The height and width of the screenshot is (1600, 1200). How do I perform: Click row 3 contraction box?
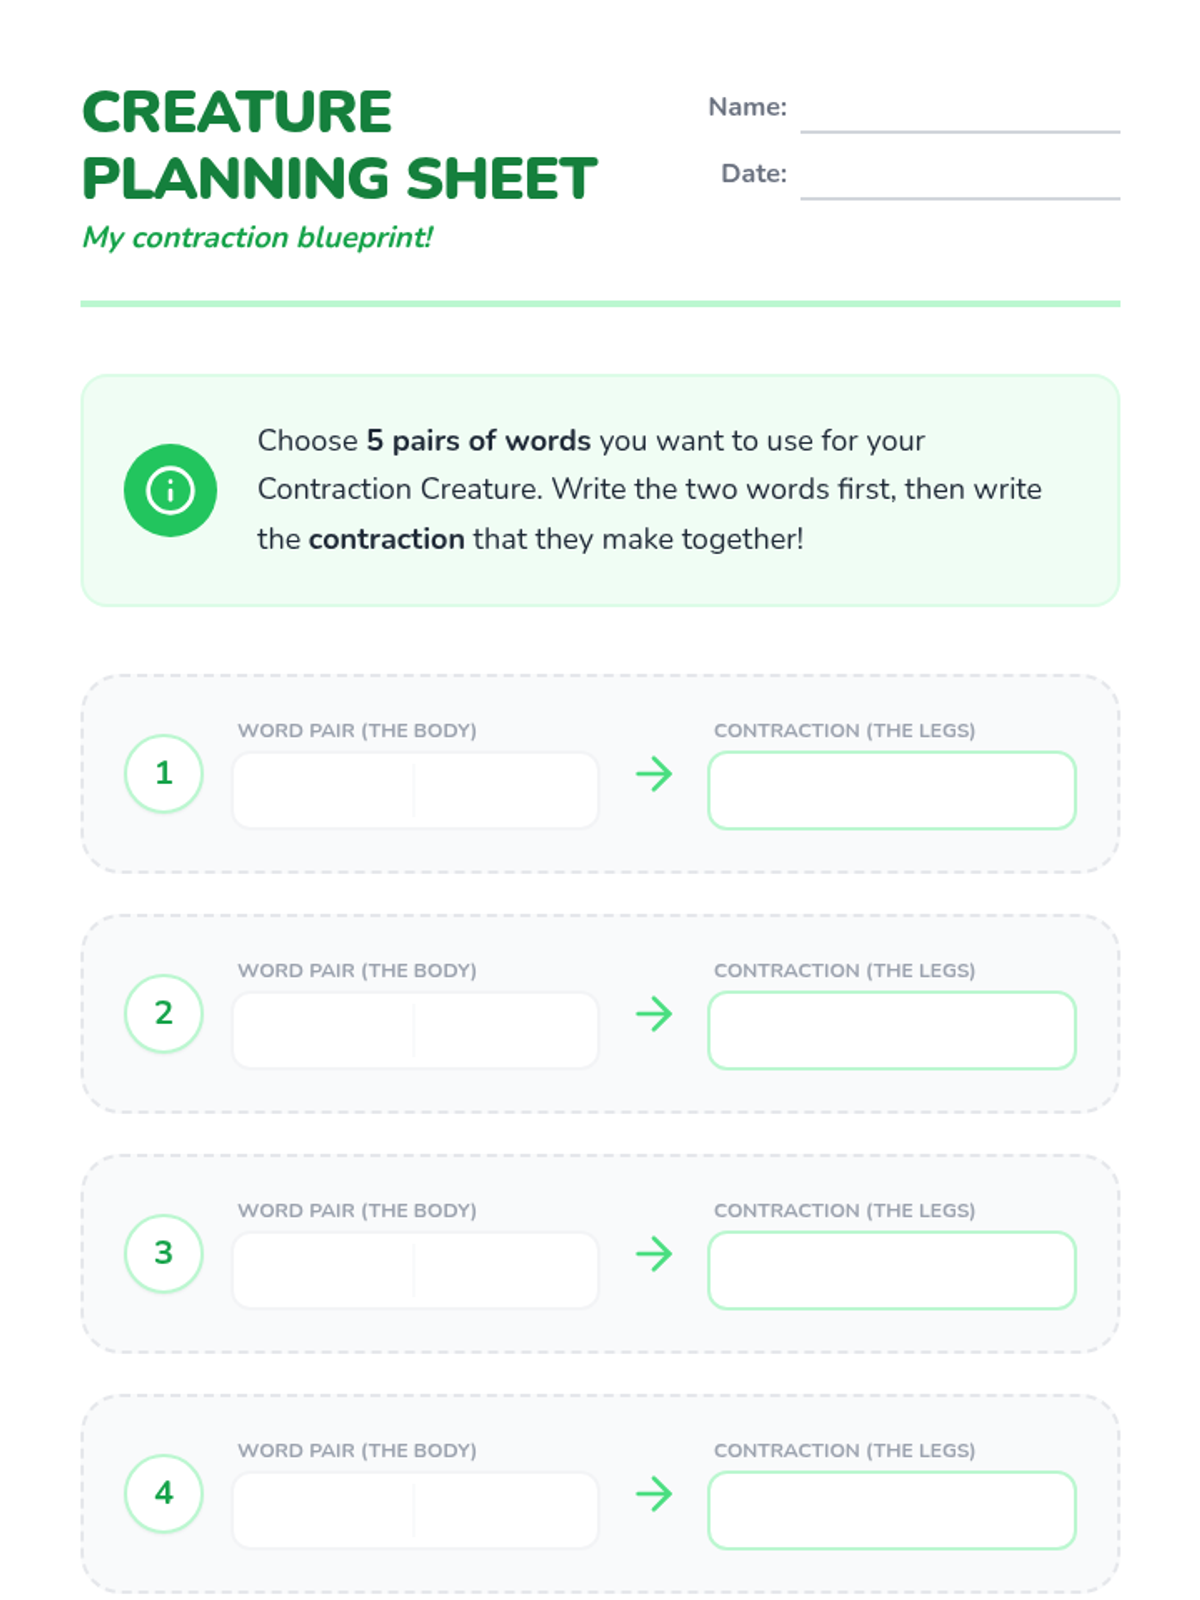[892, 1270]
